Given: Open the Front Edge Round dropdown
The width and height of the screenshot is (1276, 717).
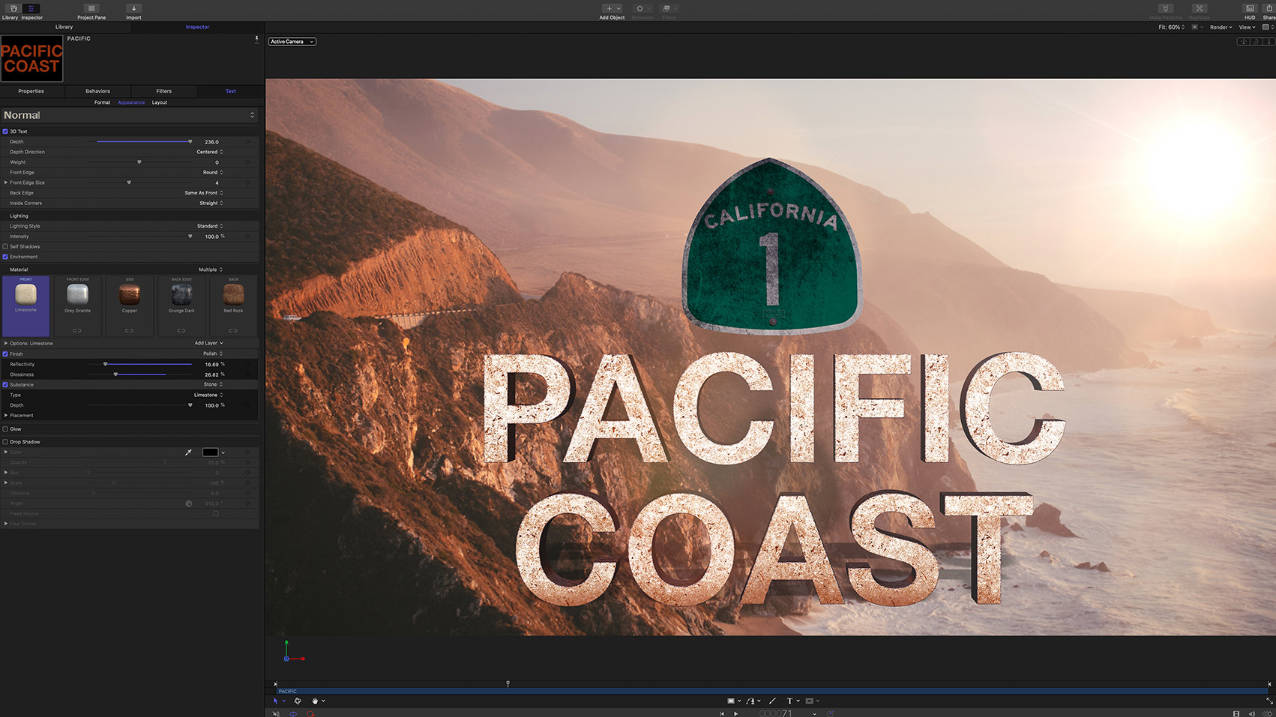Looking at the screenshot, I should [x=212, y=172].
